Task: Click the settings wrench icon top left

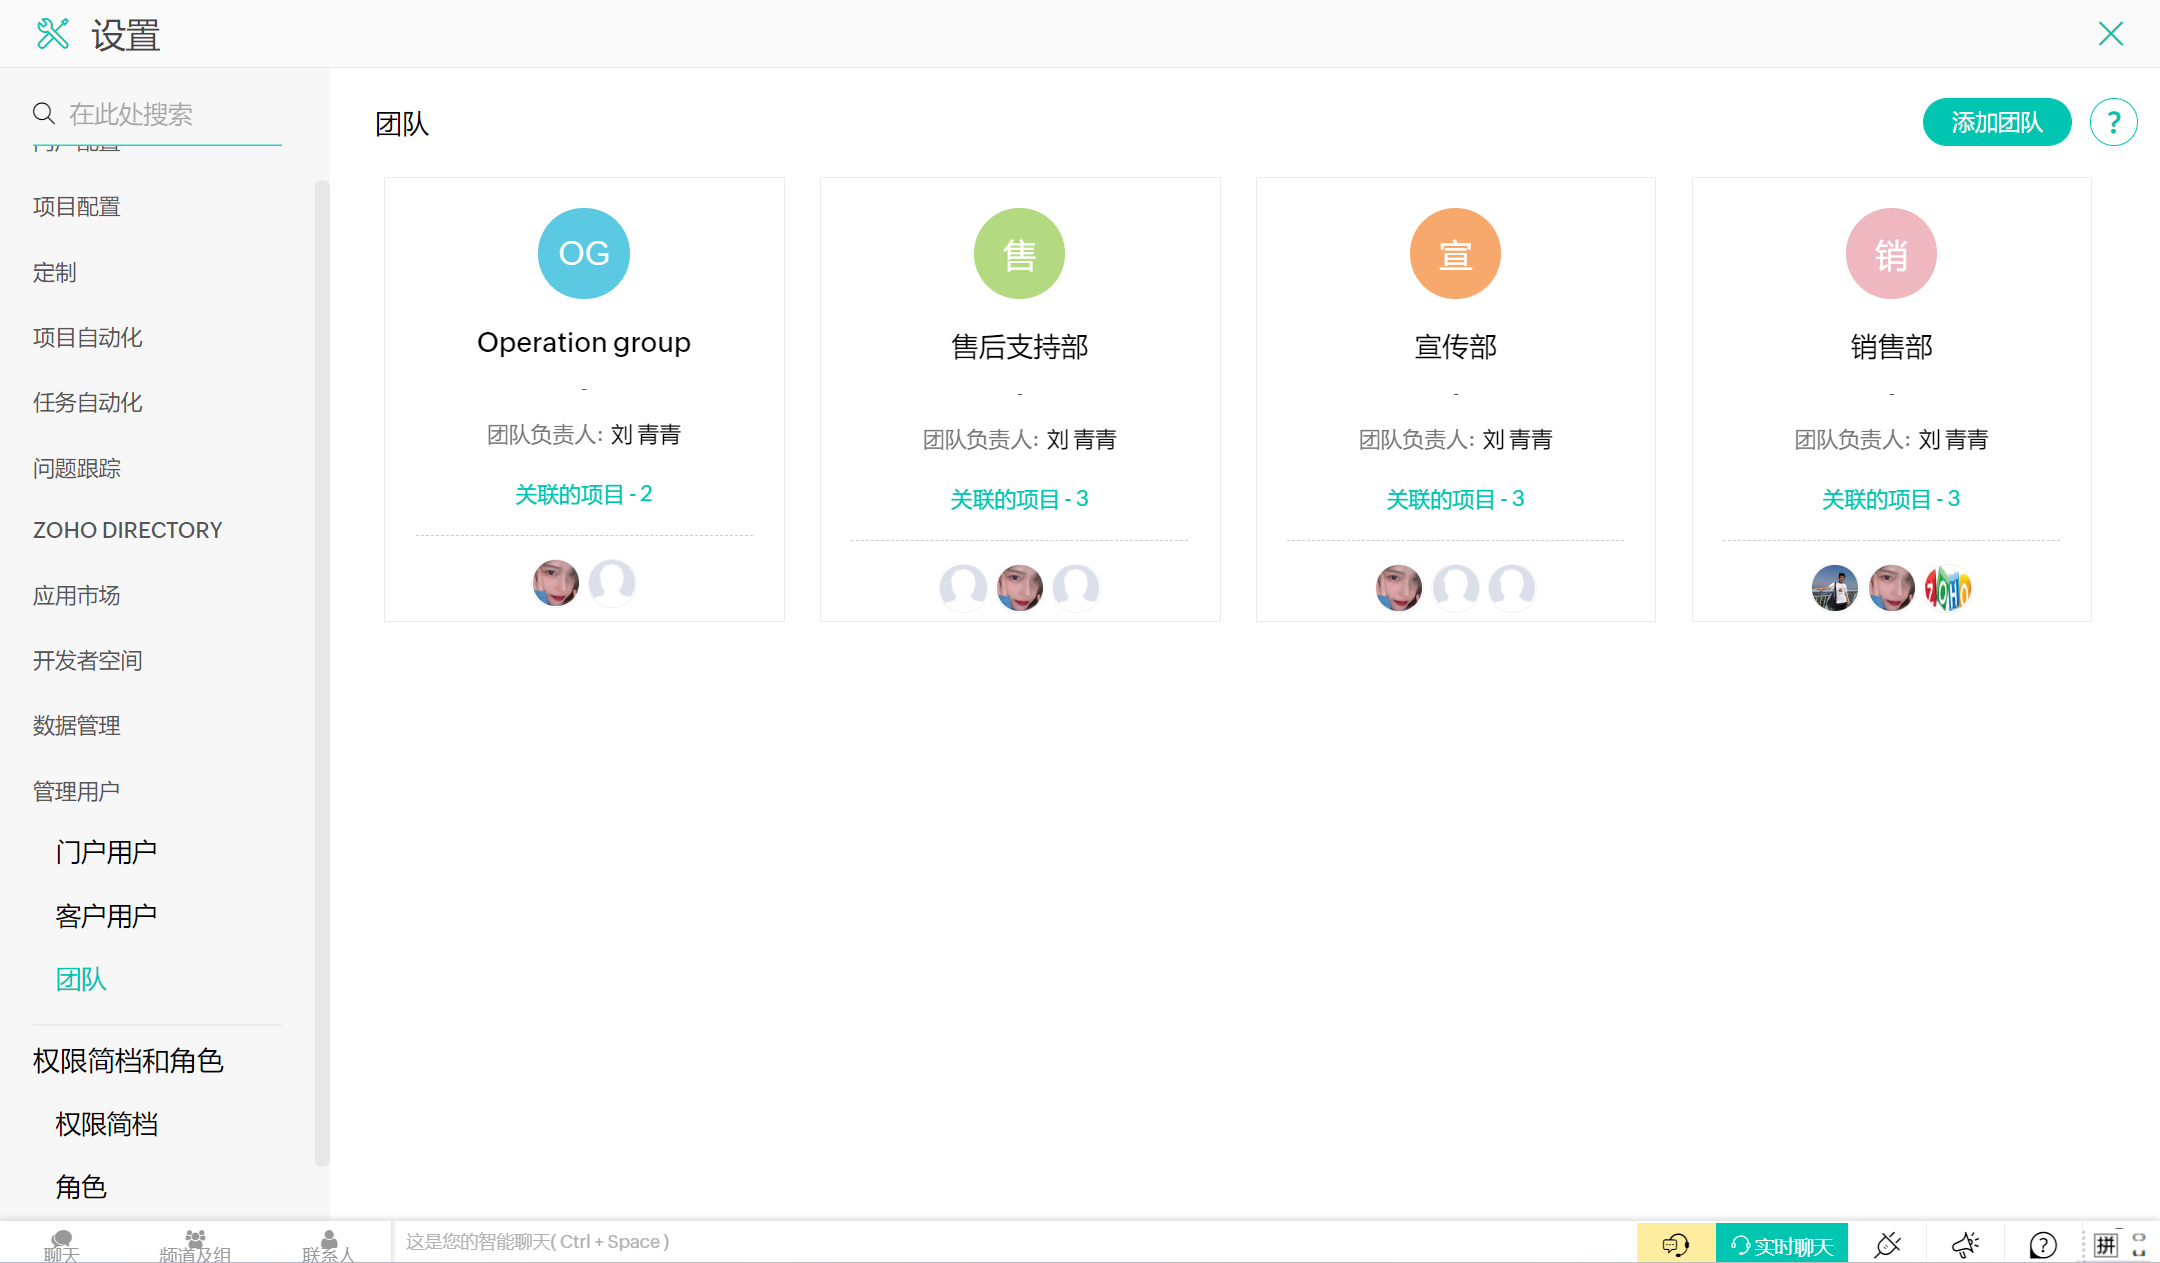Action: (x=54, y=33)
